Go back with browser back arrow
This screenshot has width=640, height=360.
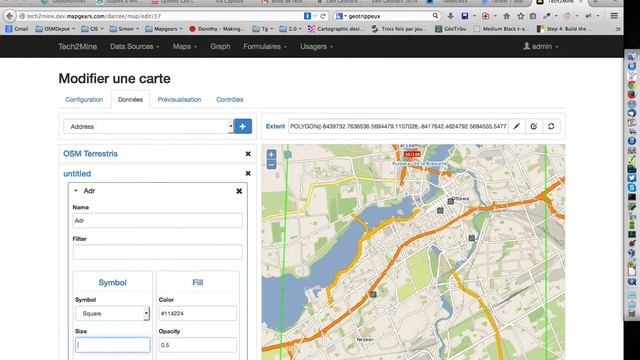[10, 16]
